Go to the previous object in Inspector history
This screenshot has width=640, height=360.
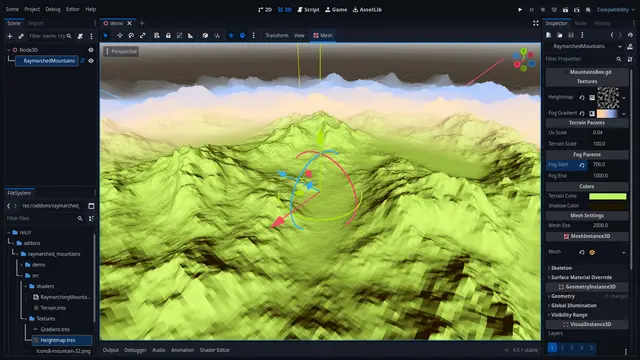pos(612,35)
